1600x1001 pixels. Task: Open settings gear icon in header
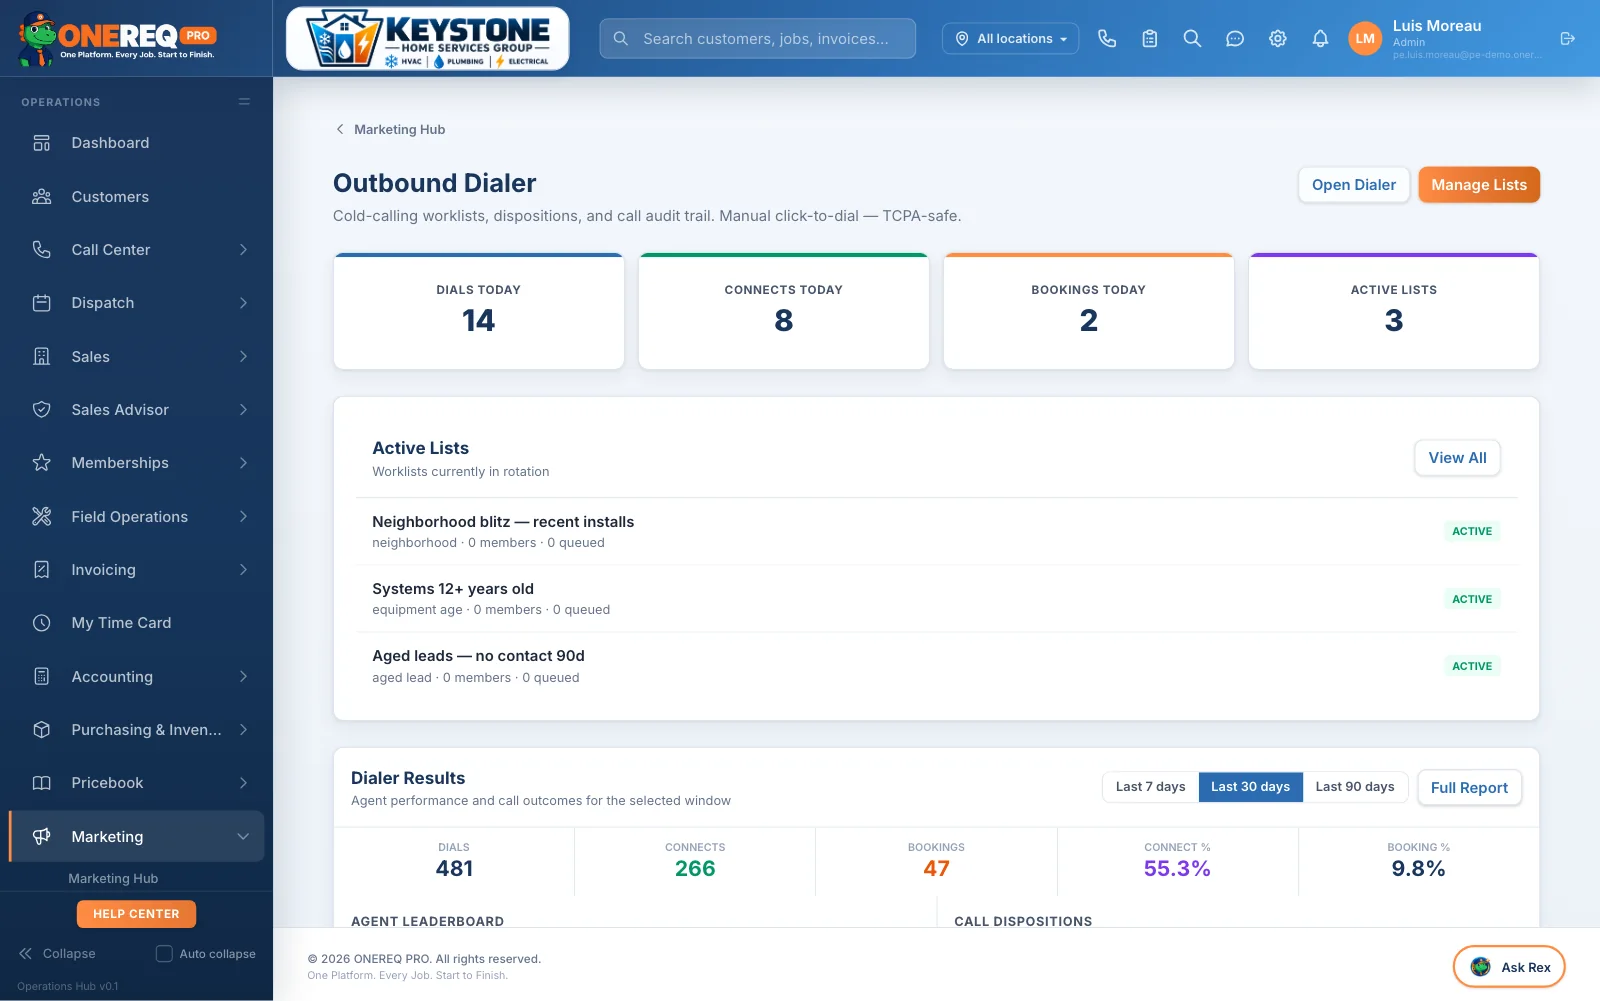(x=1278, y=38)
